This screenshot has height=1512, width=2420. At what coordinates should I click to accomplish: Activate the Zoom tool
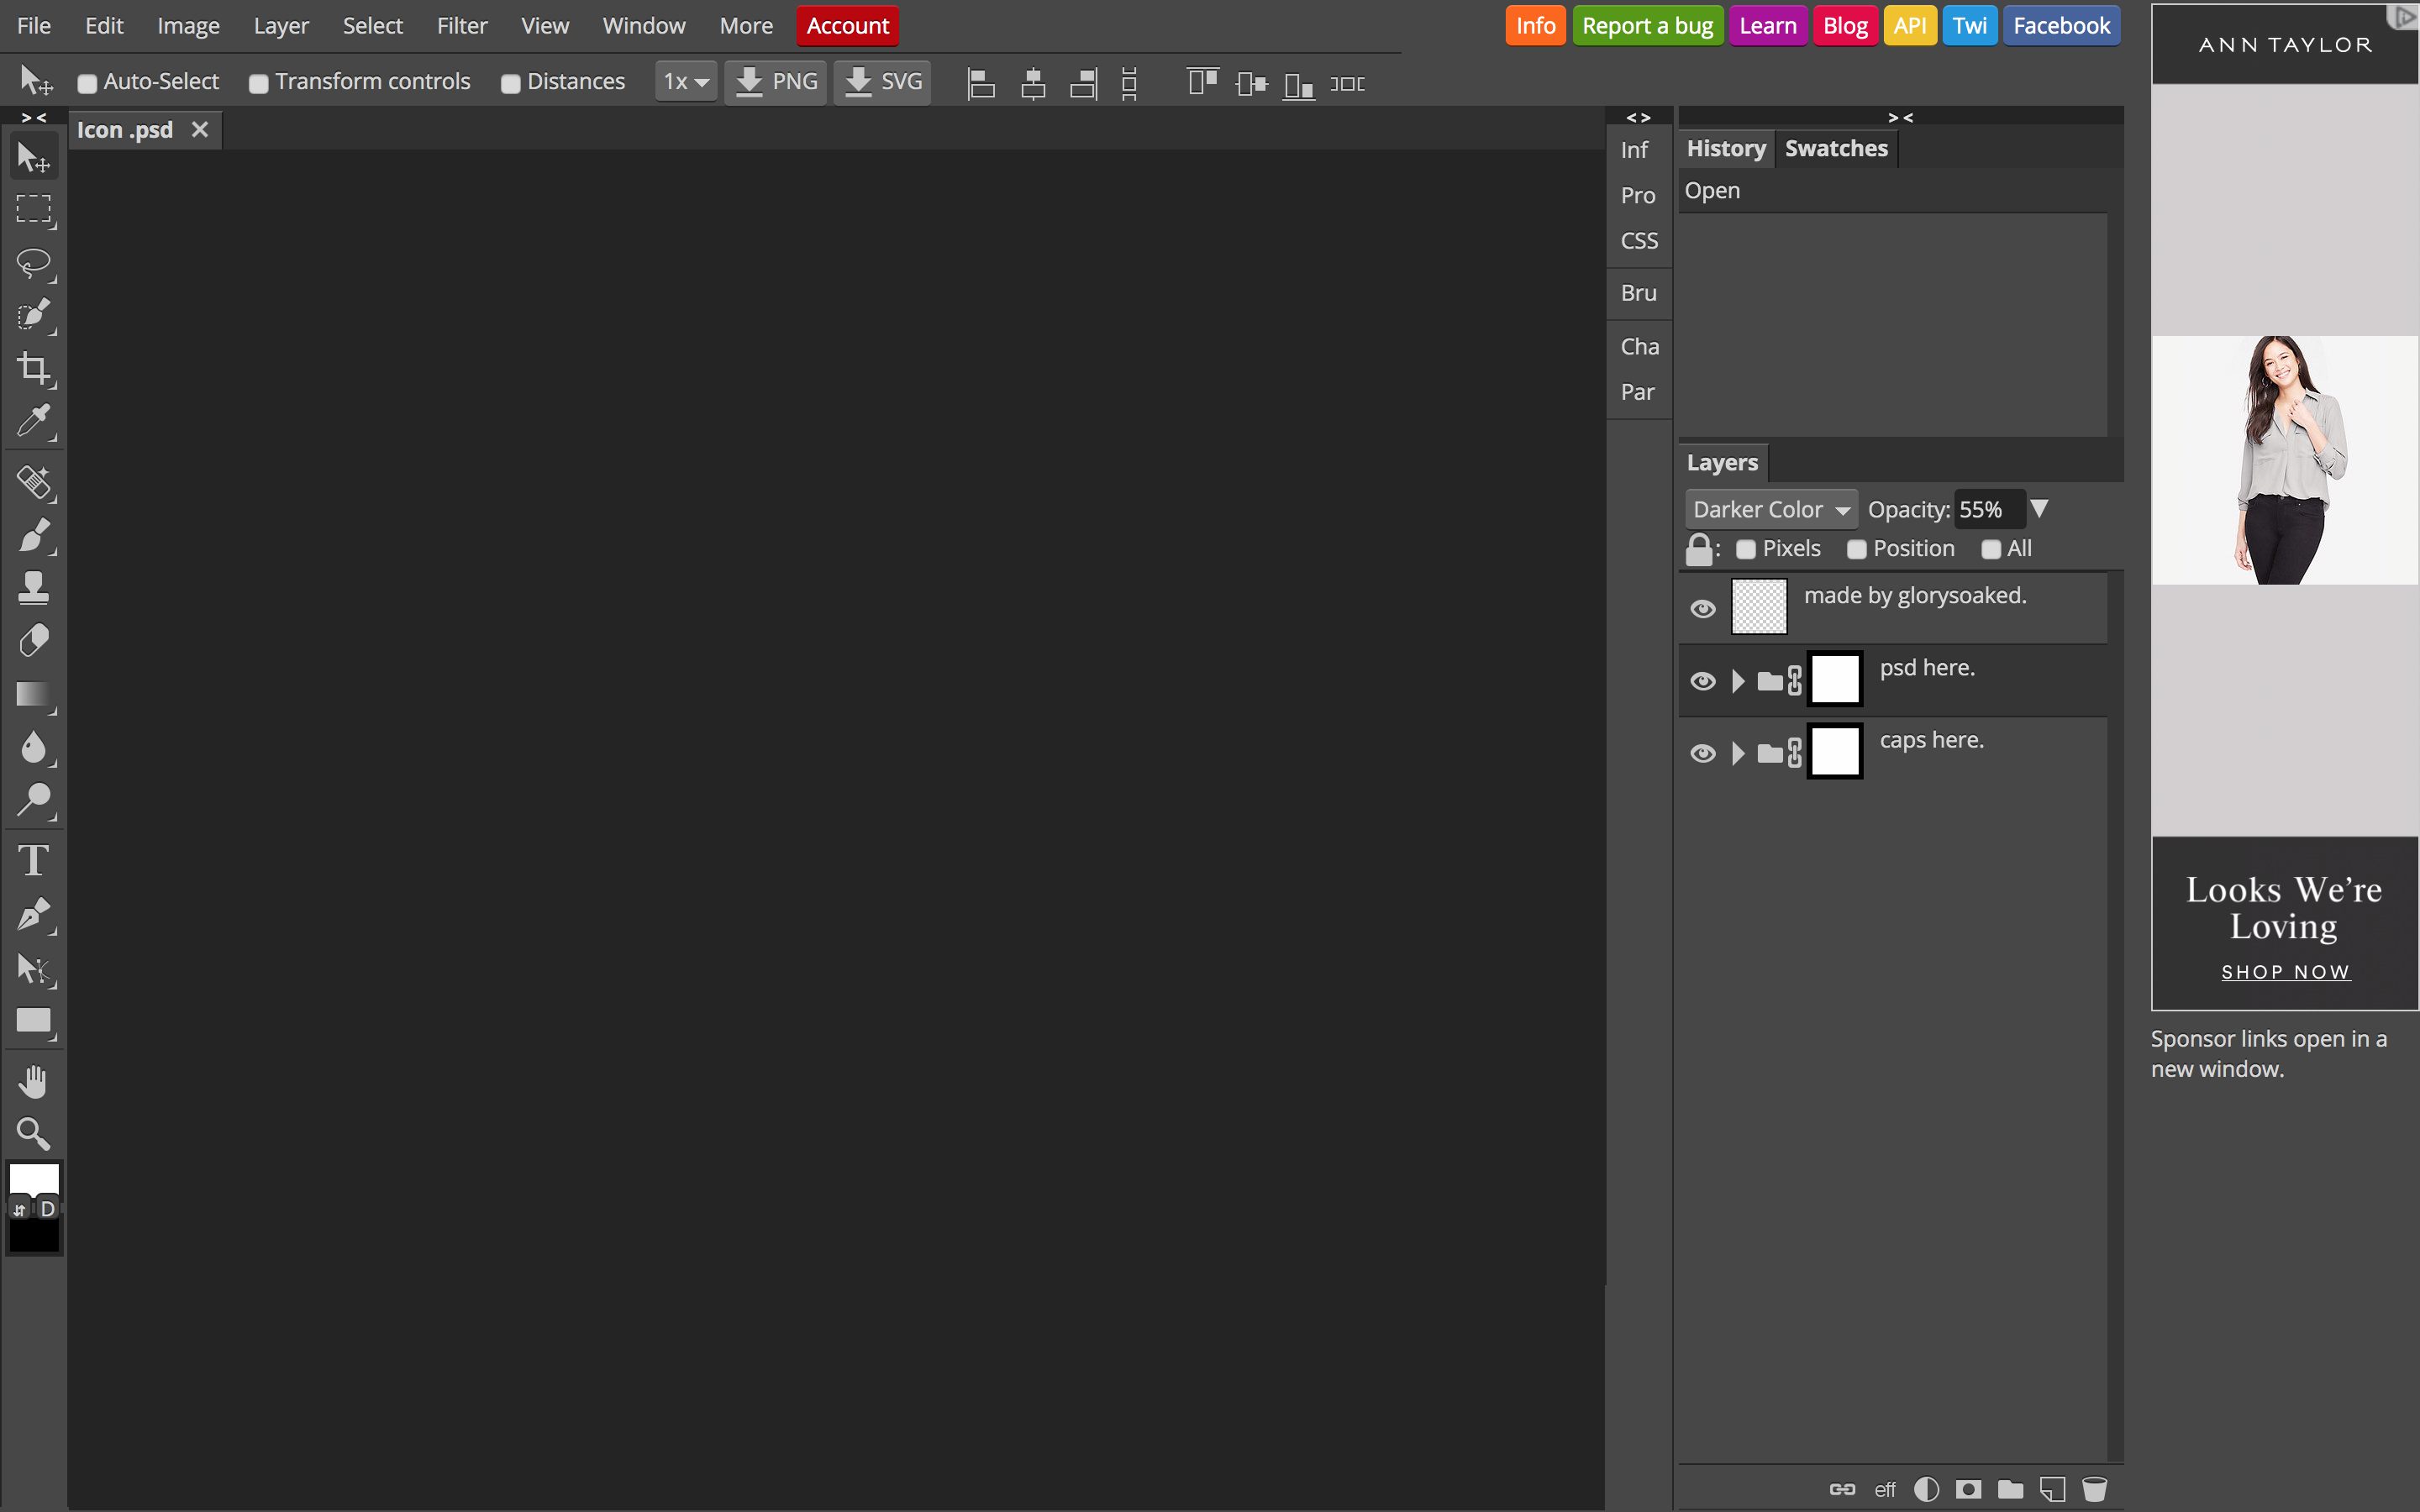33,1133
